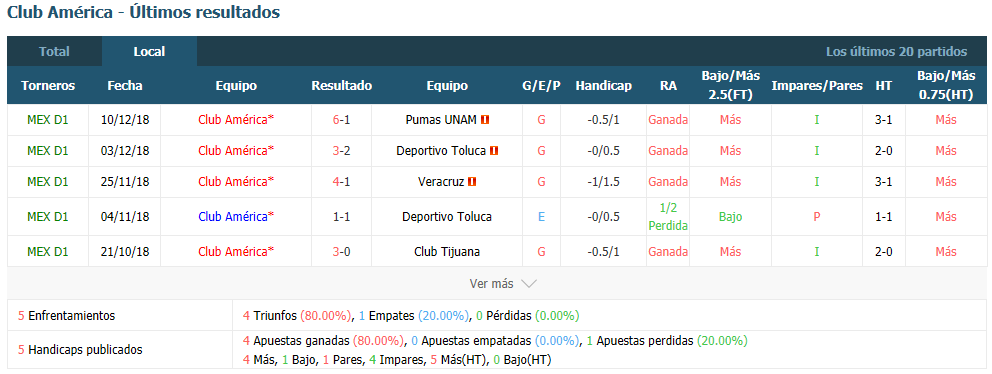Click the 6-1 result against Pumas
Image resolution: width=992 pixels, height=374 pixels.
click(x=342, y=120)
